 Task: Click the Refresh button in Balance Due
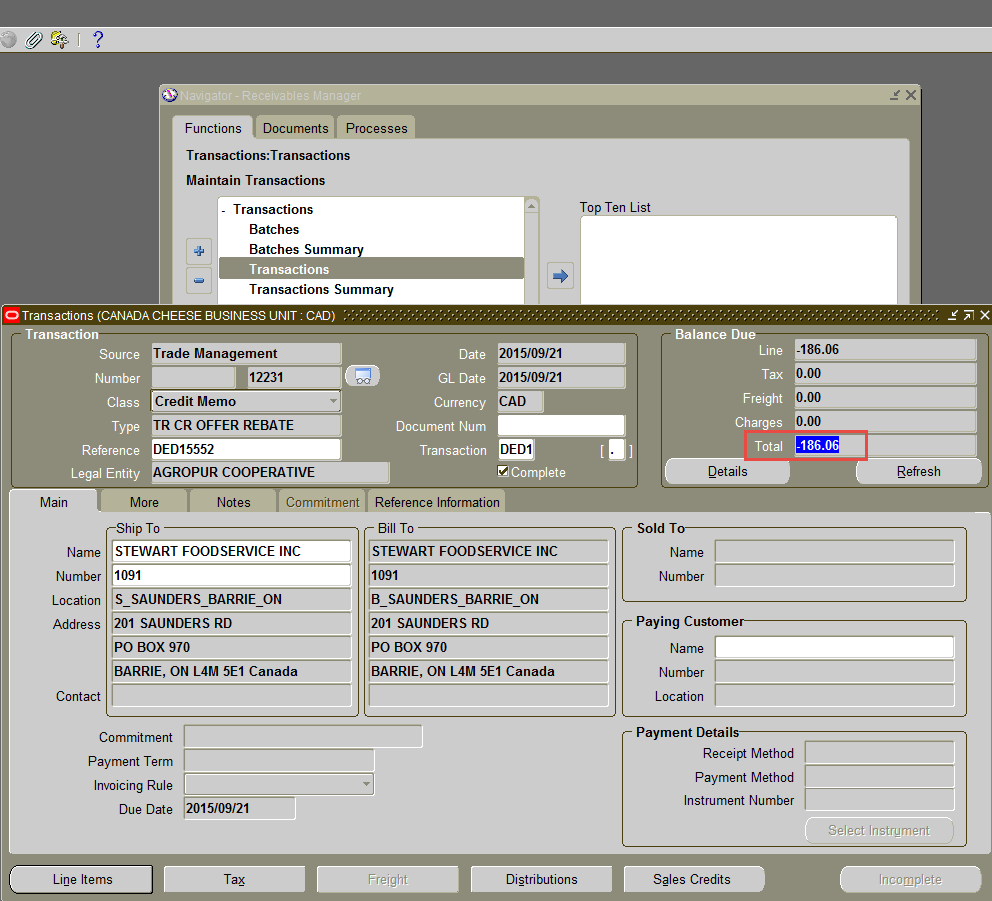[918, 472]
